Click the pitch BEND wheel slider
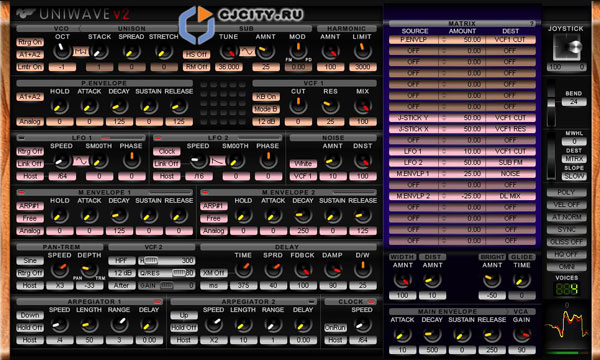600x360 pixels. (551, 103)
